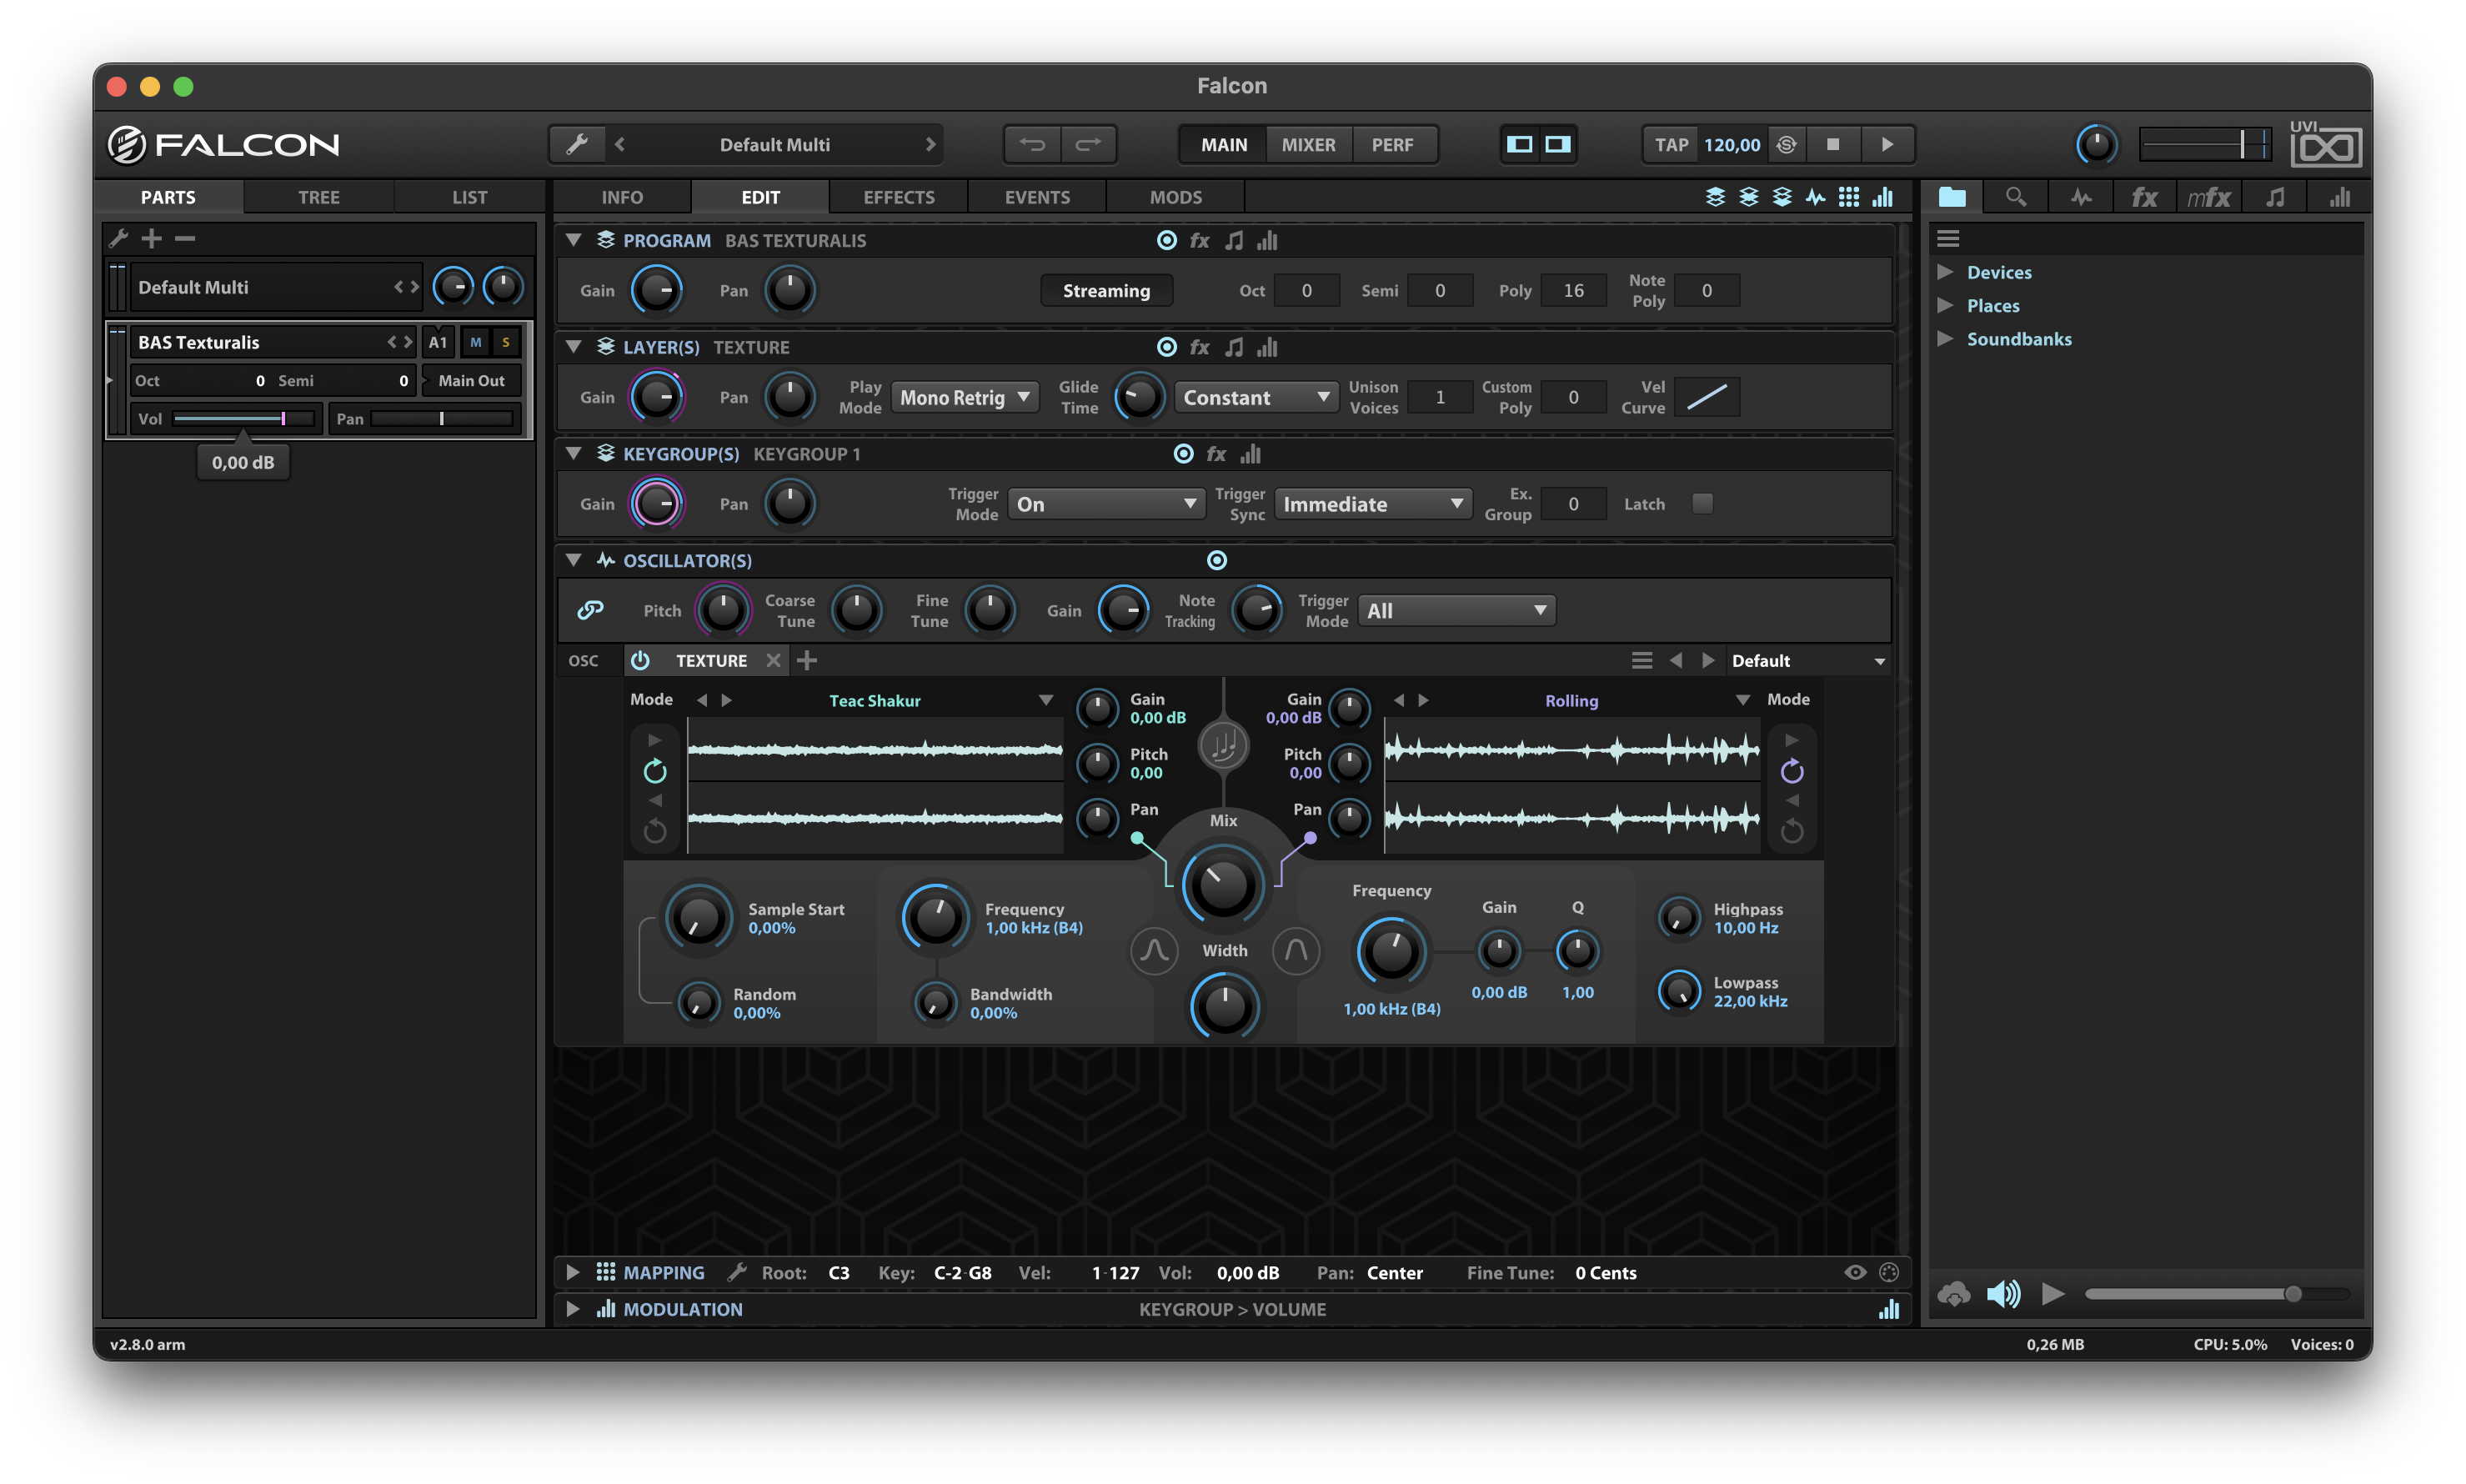The height and width of the screenshot is (1484, 2466).
Task: Add a new oscillator with plus
Action: click(x=807, y=660)
